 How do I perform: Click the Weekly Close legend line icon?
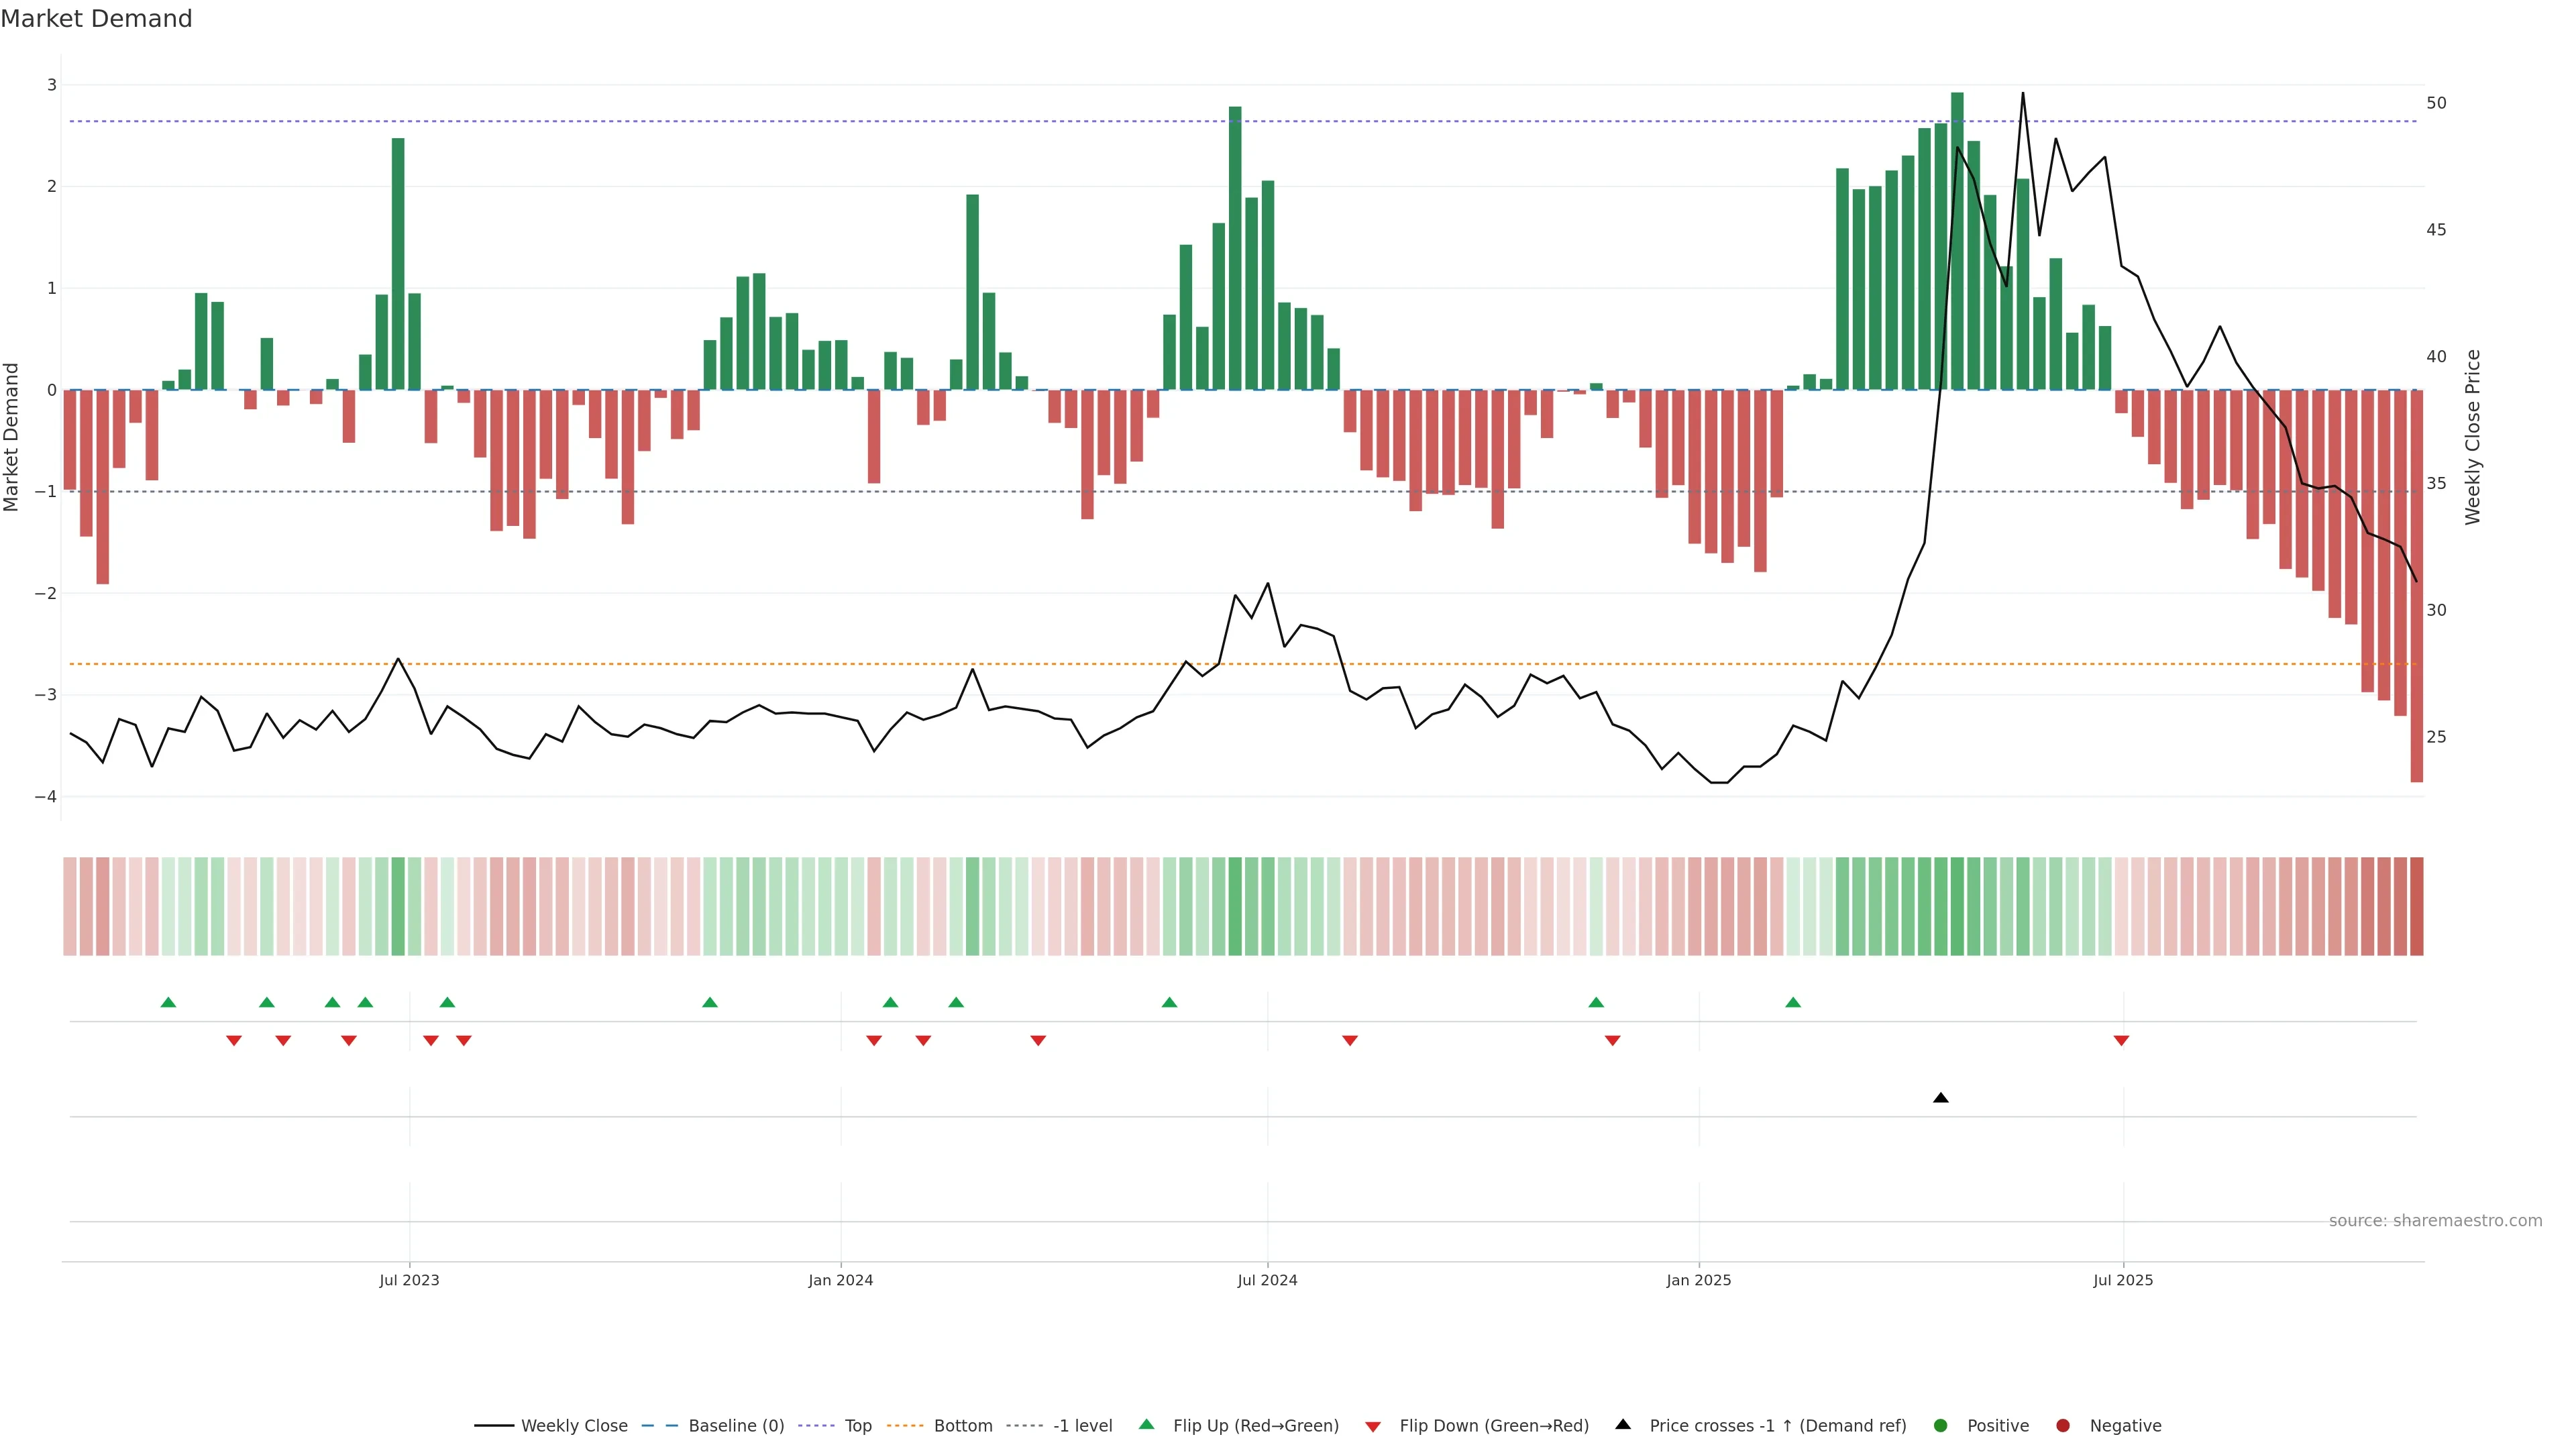[x=494, y=1426]
